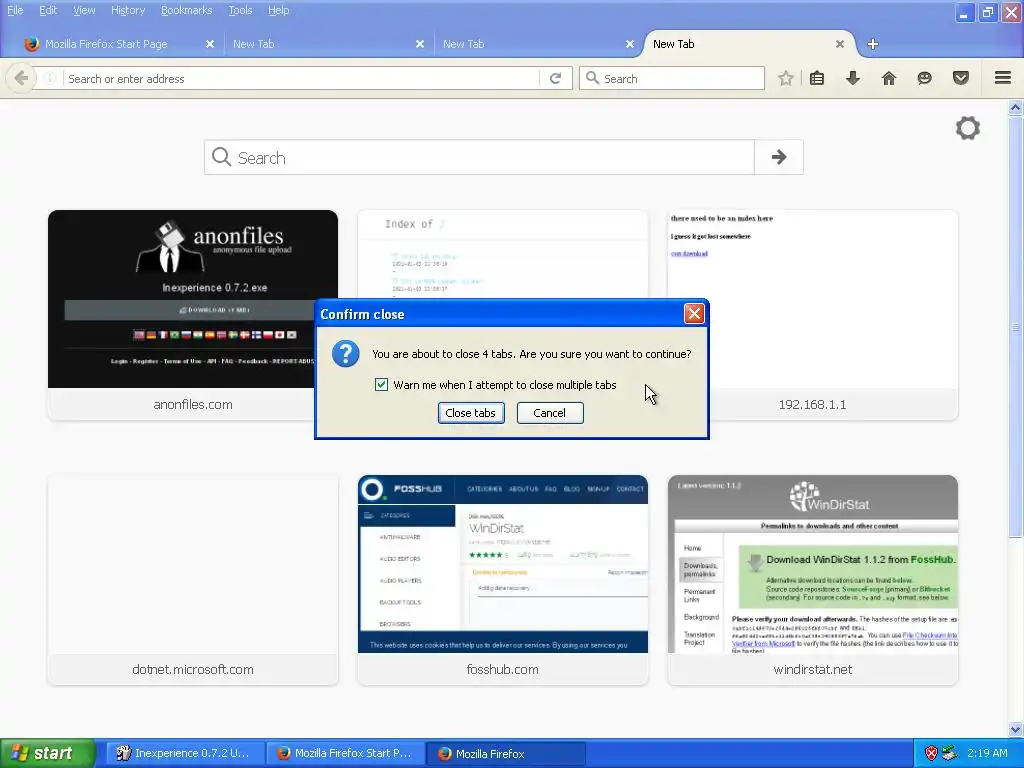Show your bookmarks list icon
The height and width of the screenshot is (768, 1024).
(817, 78)
